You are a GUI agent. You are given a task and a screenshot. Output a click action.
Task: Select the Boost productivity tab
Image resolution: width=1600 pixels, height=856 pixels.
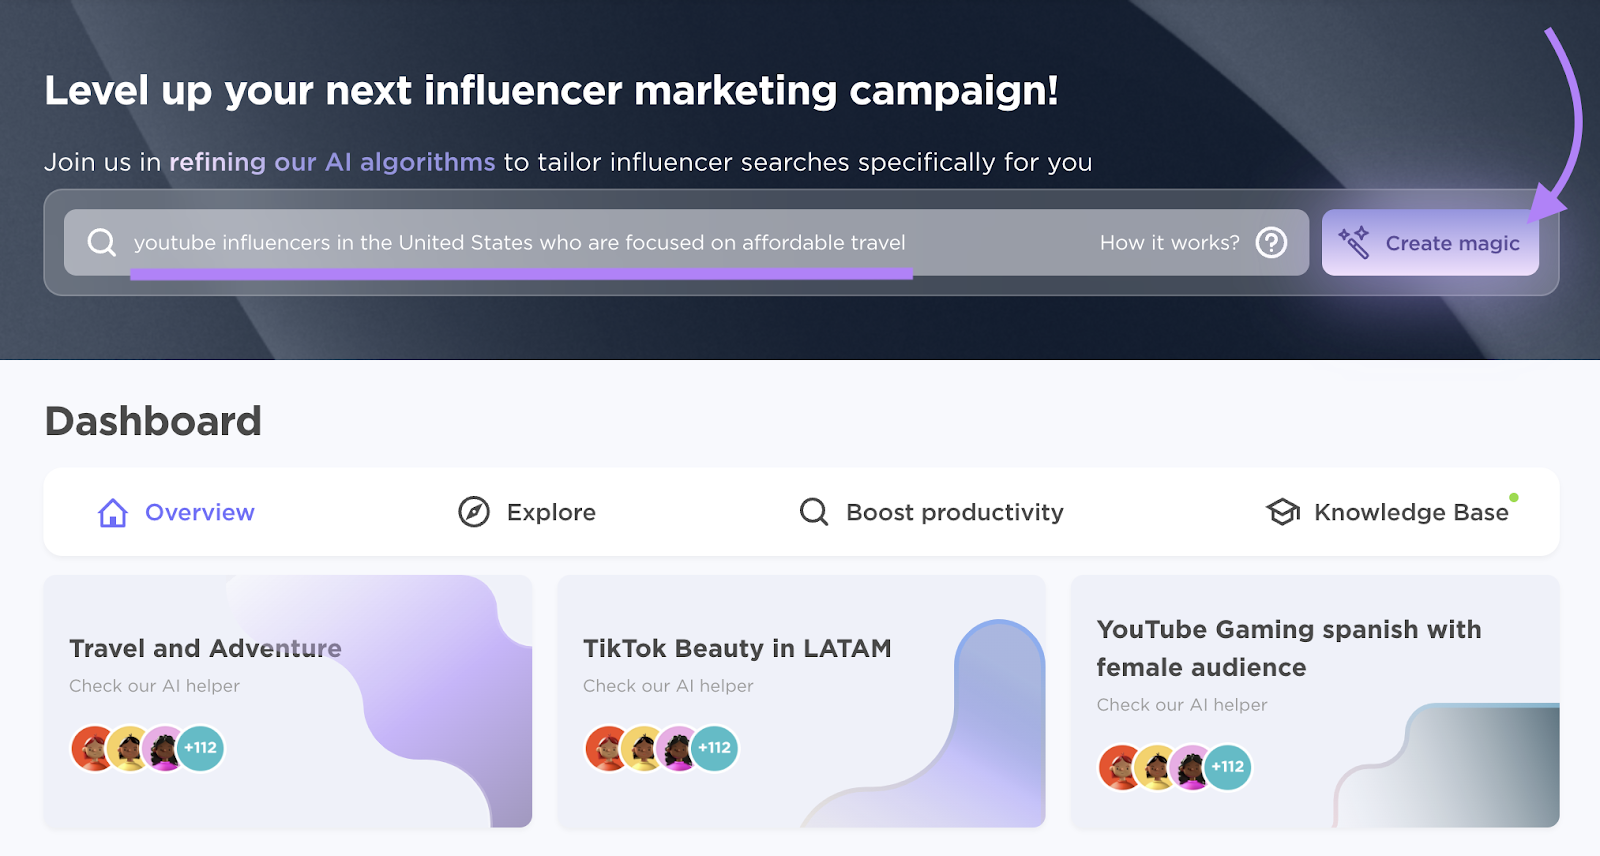(x=954, y=512)
